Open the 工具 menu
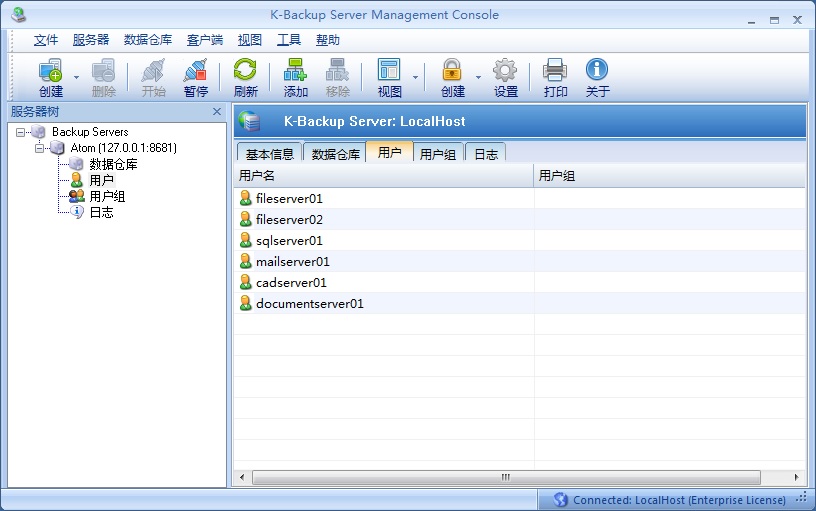The height and width of the screenshot is (511, 816). click(x=289, y=40)
